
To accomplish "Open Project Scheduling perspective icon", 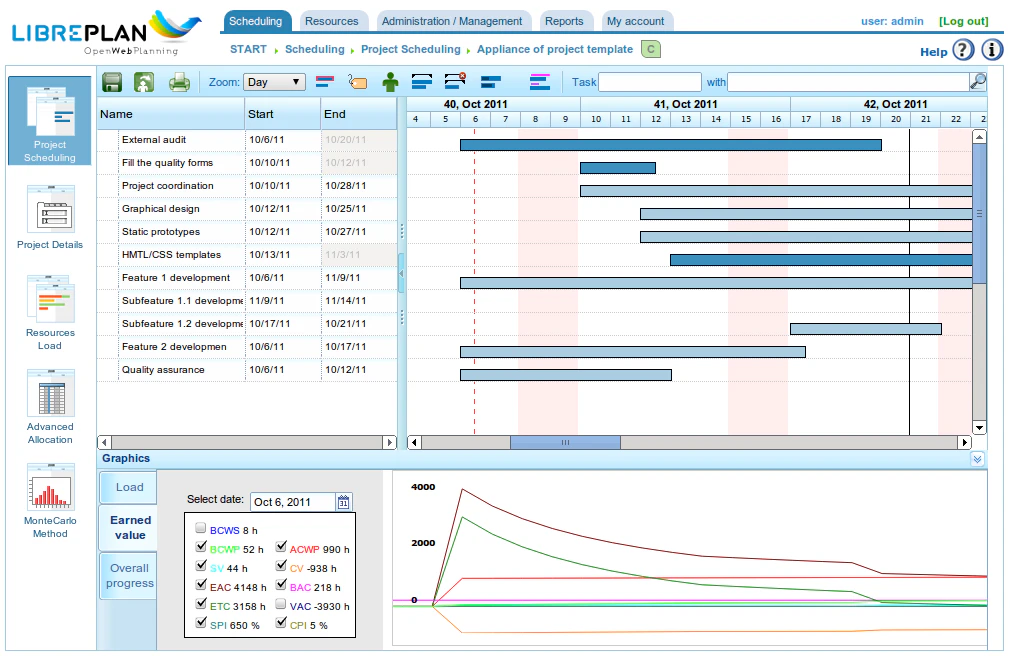I will (x=50, y=121).
